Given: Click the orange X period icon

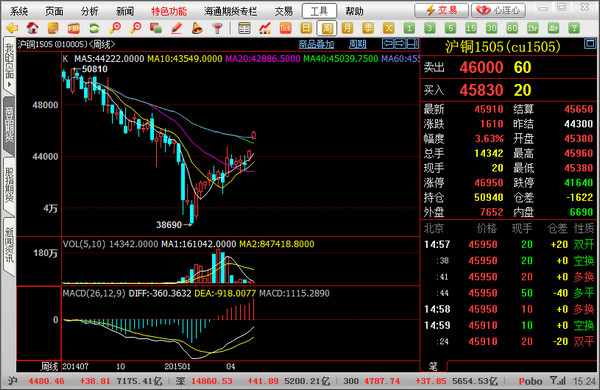Looking at the screenshot, I should pos(389,28).
